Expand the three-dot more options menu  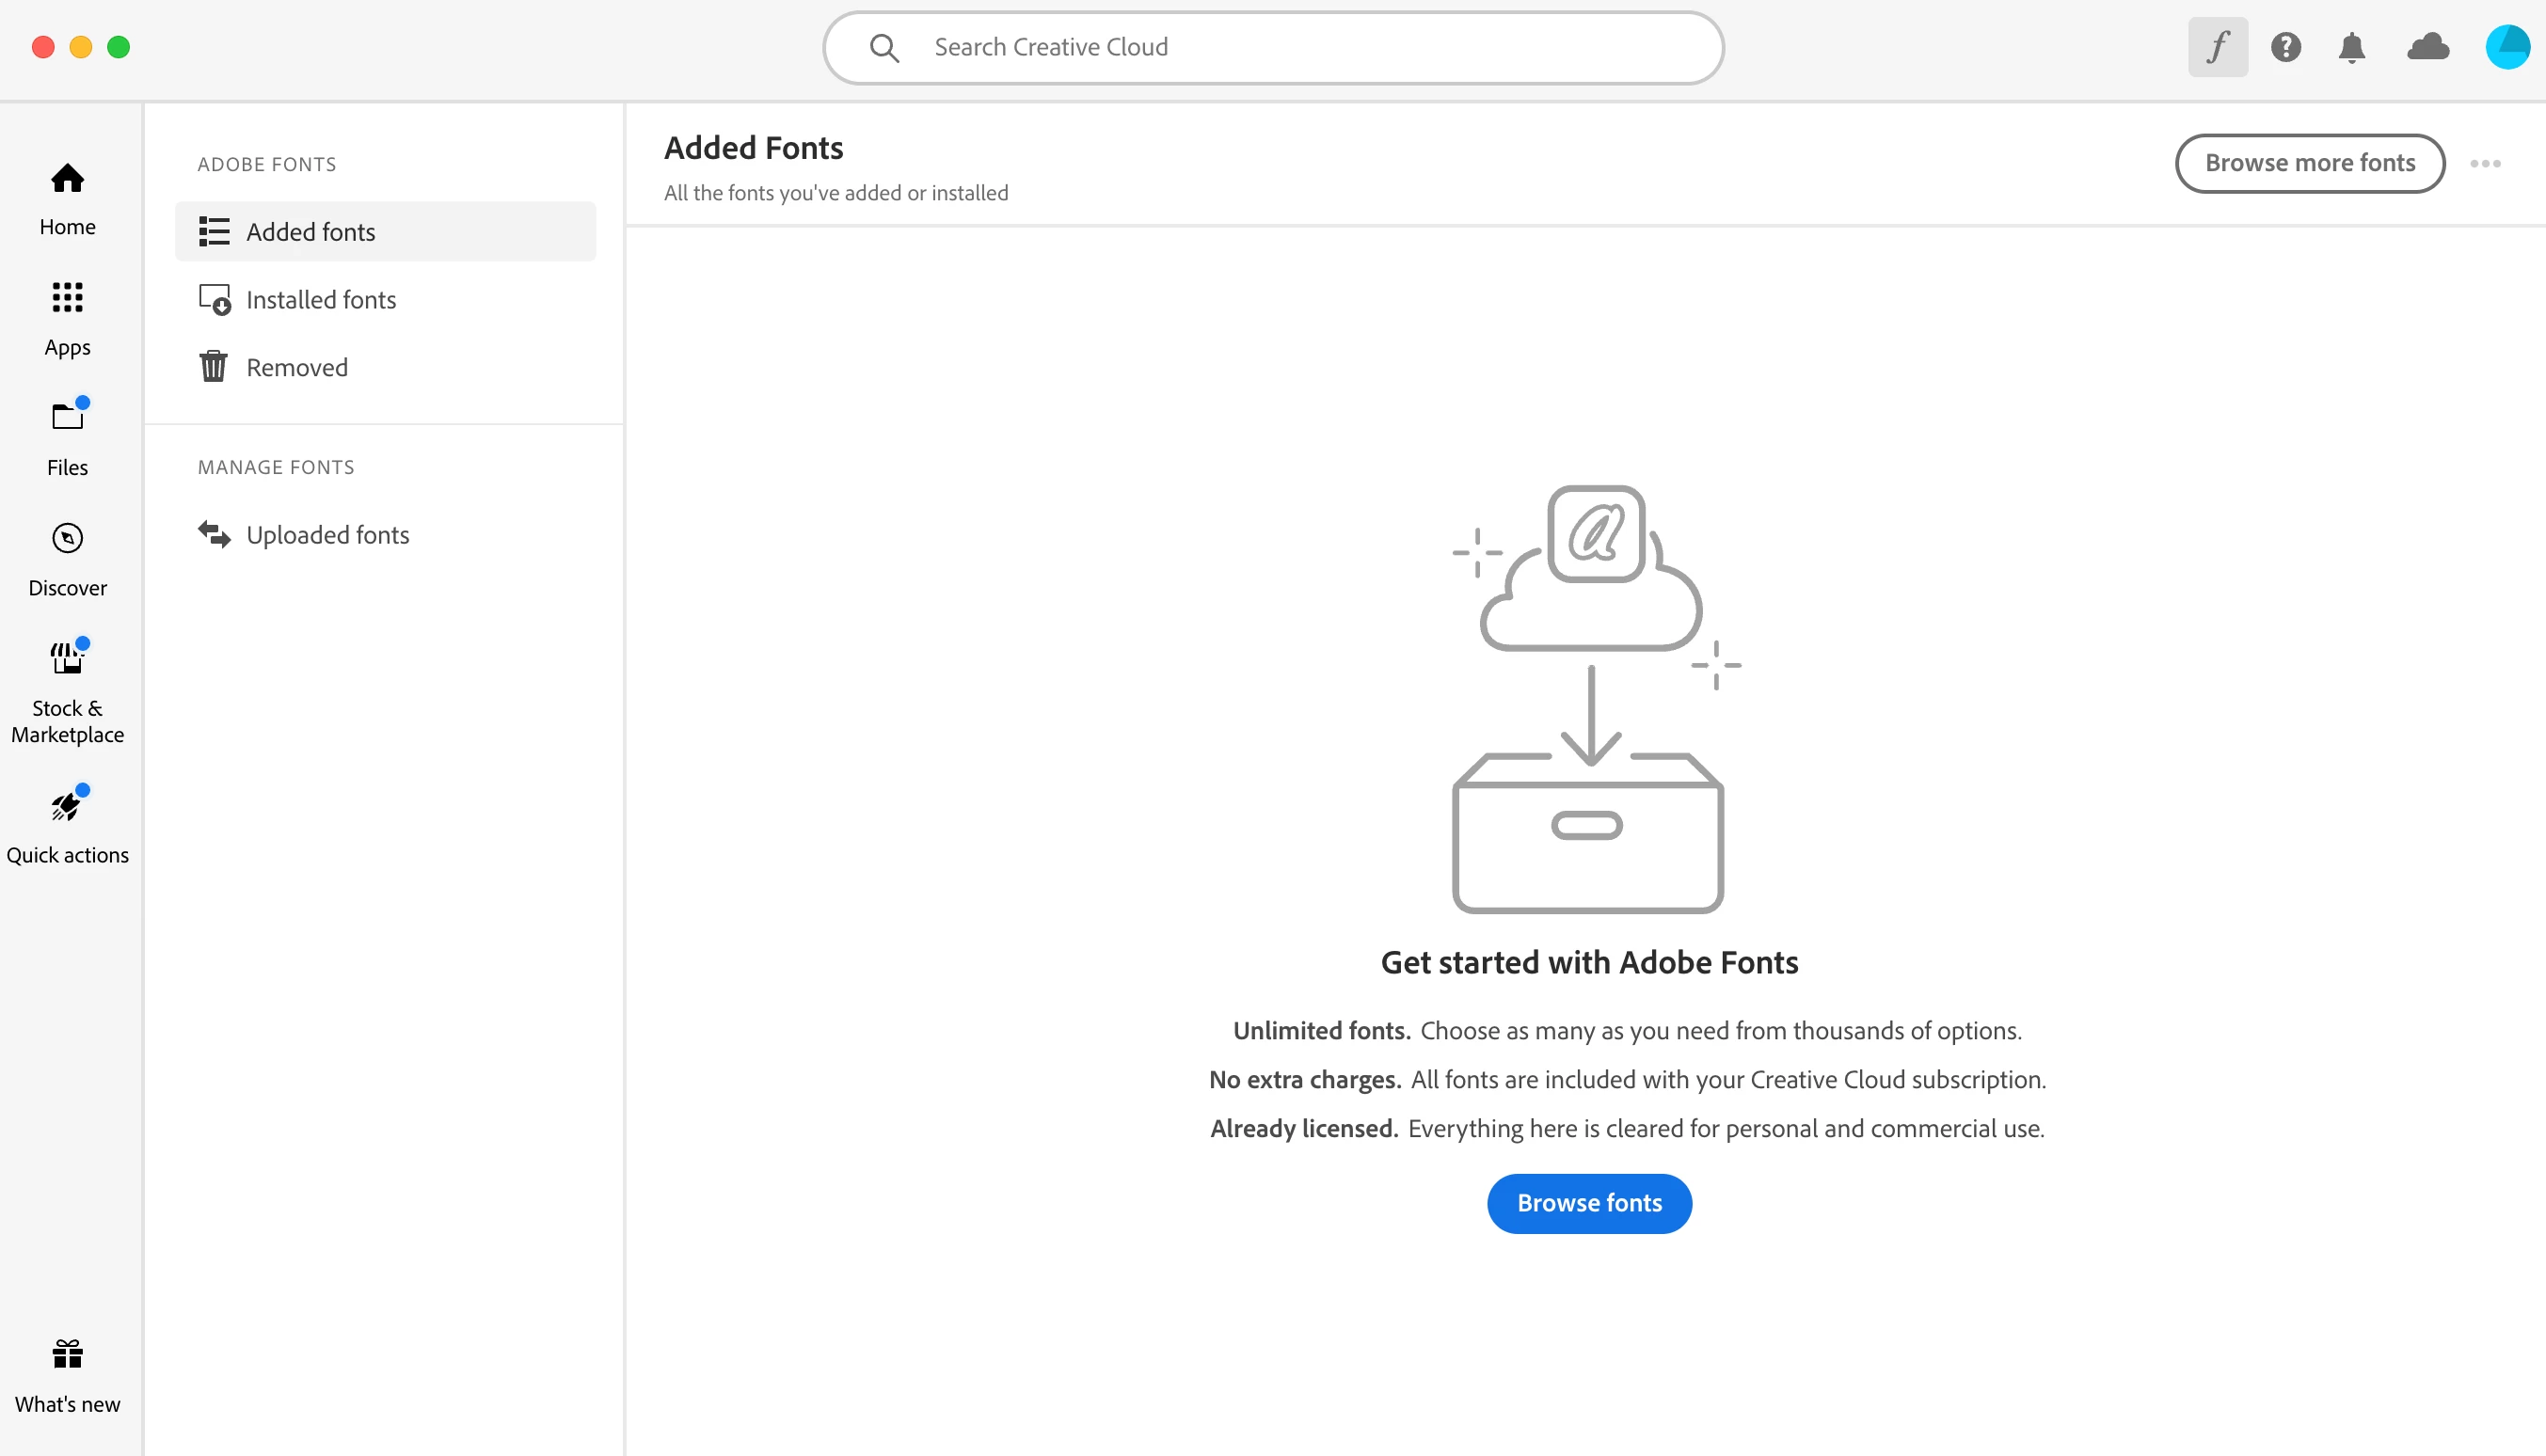point(2484,163)
